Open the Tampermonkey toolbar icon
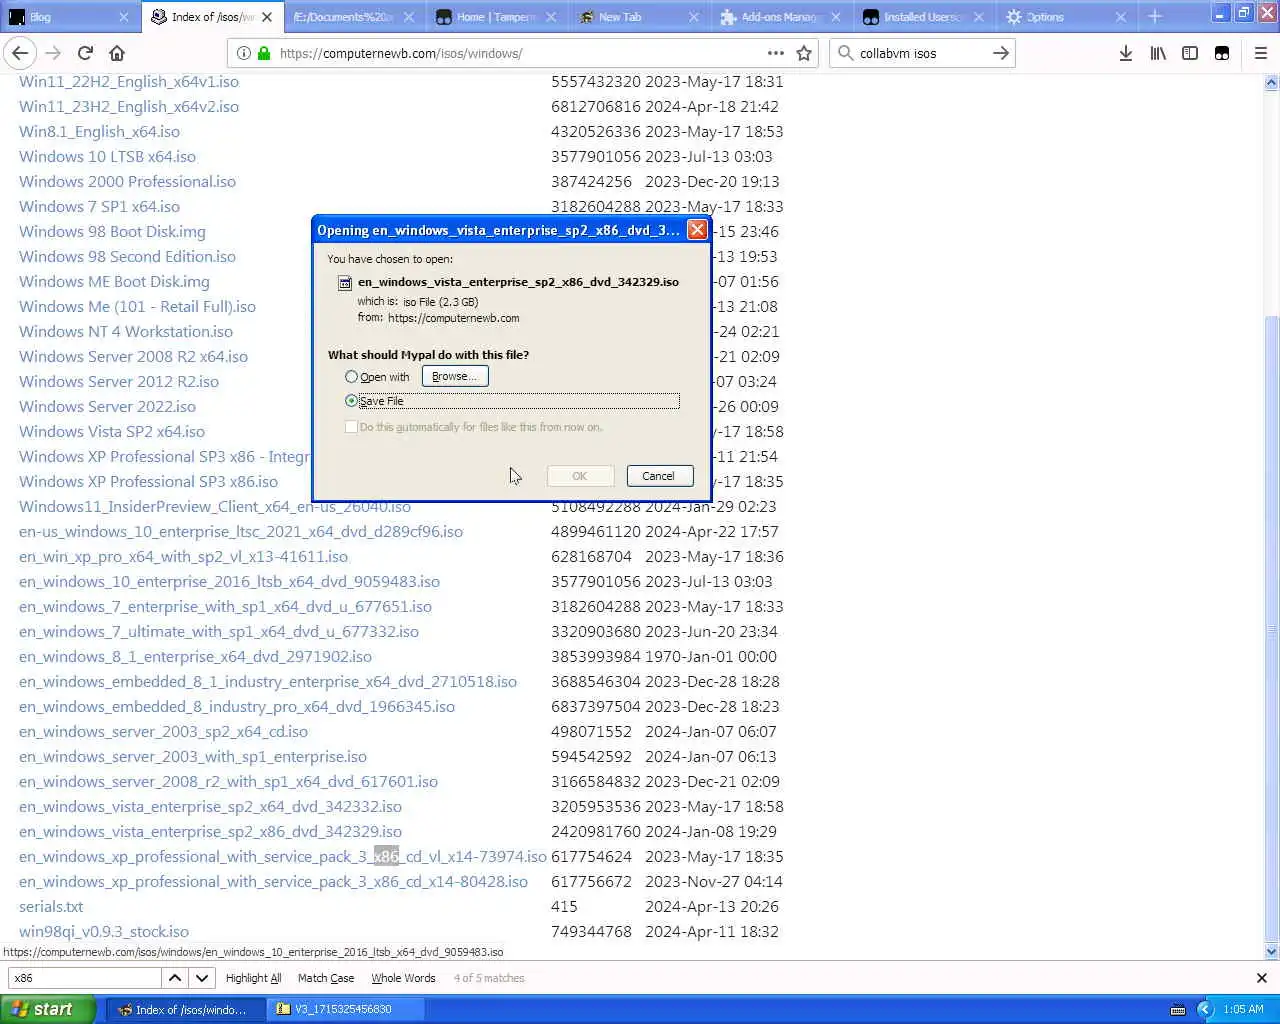 pos(1222,53)
